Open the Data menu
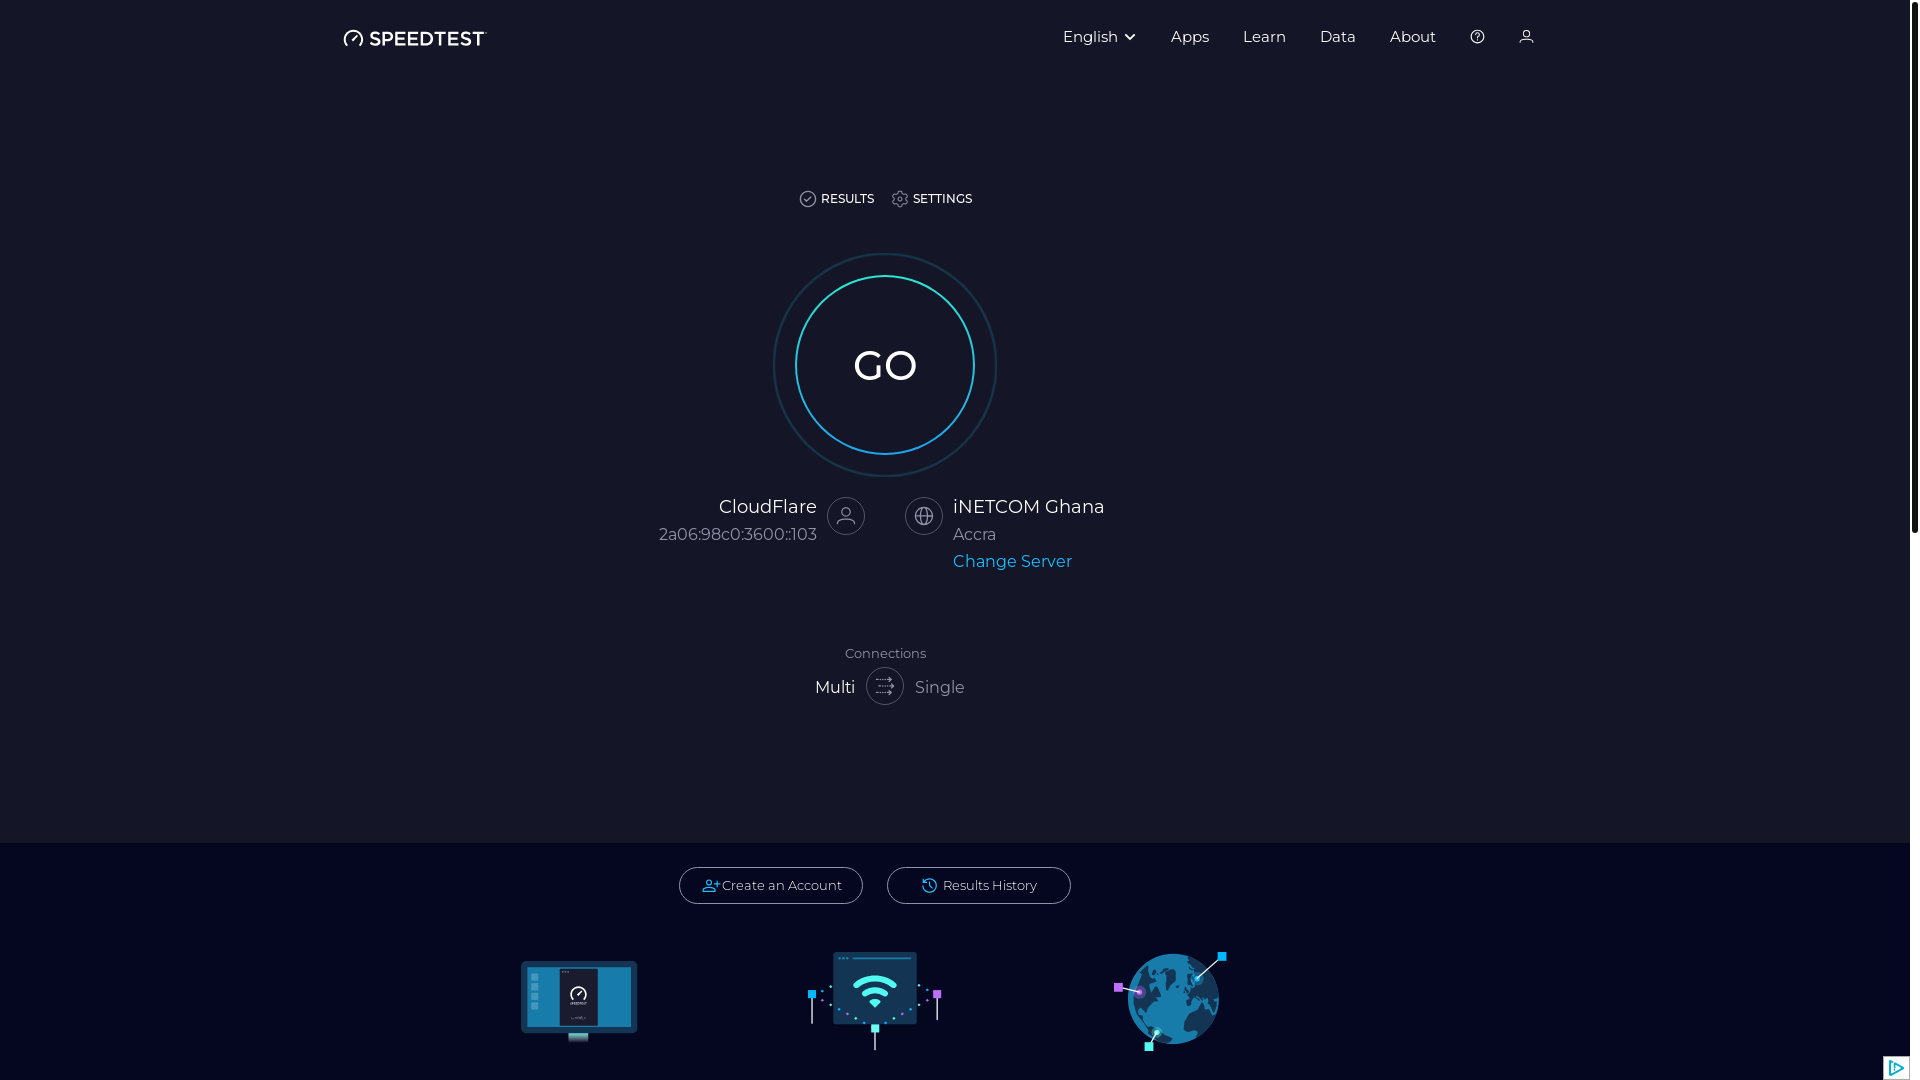 pos(1337,37)
